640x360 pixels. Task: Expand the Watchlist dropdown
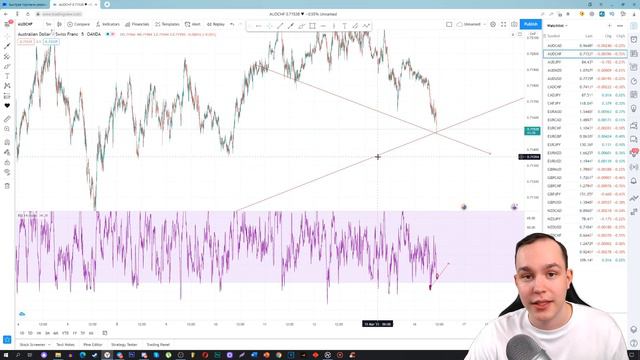(x=557, y=26)
